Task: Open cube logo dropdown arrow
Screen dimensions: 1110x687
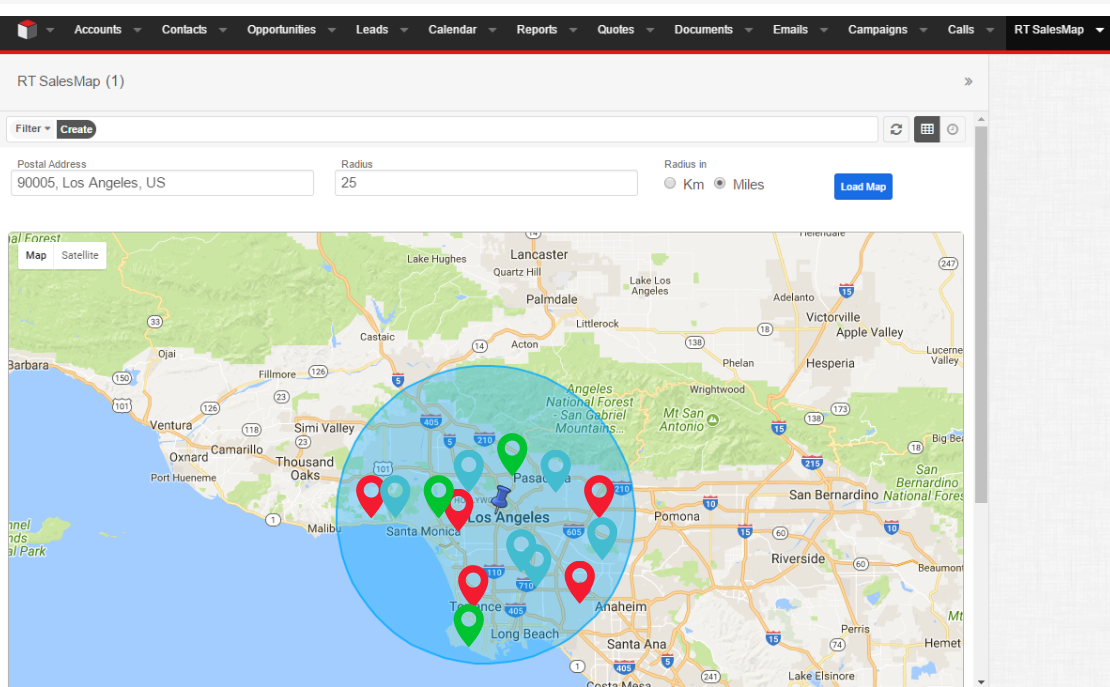Action: [x=50, y=30]
